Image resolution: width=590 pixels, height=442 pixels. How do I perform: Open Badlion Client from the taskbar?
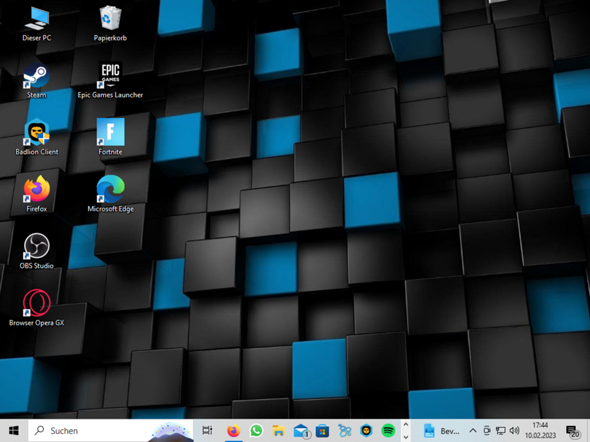tap(366, 430)
